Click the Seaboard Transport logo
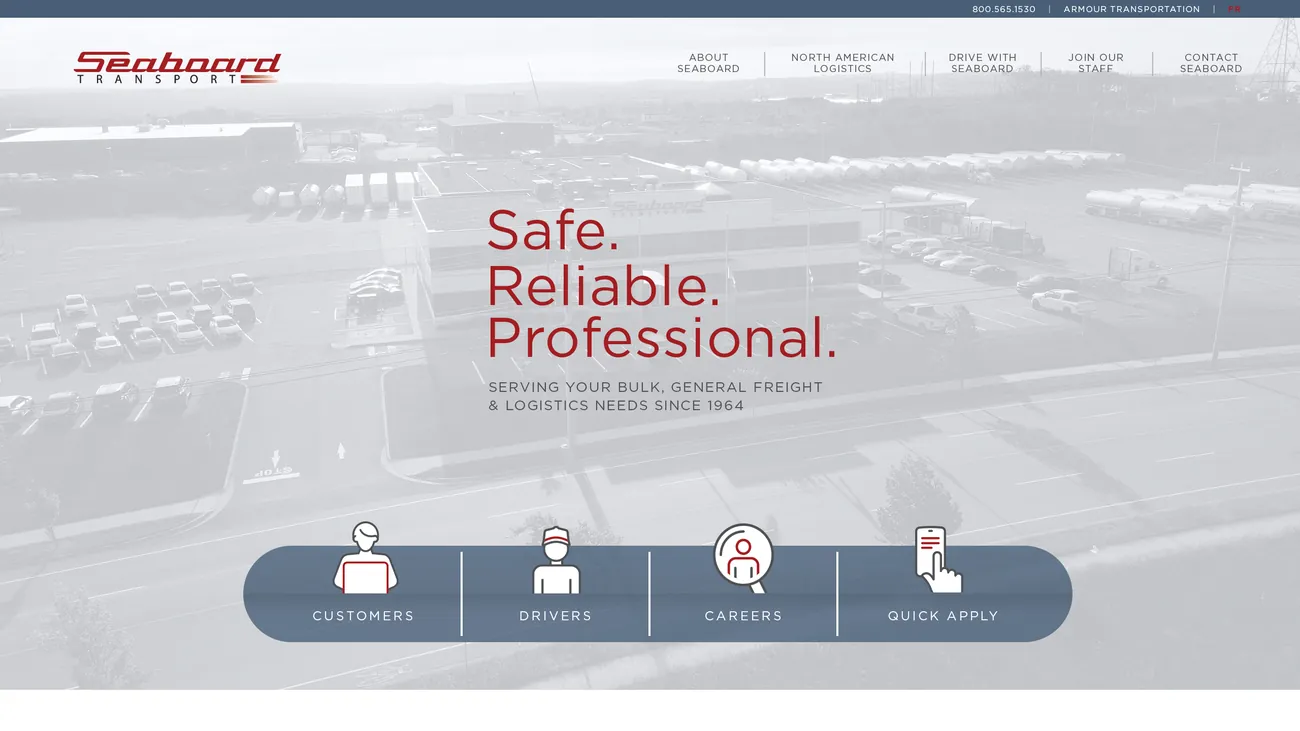Screen dimensions: 1300x731 pyautogui.click(x=178, y=68)
